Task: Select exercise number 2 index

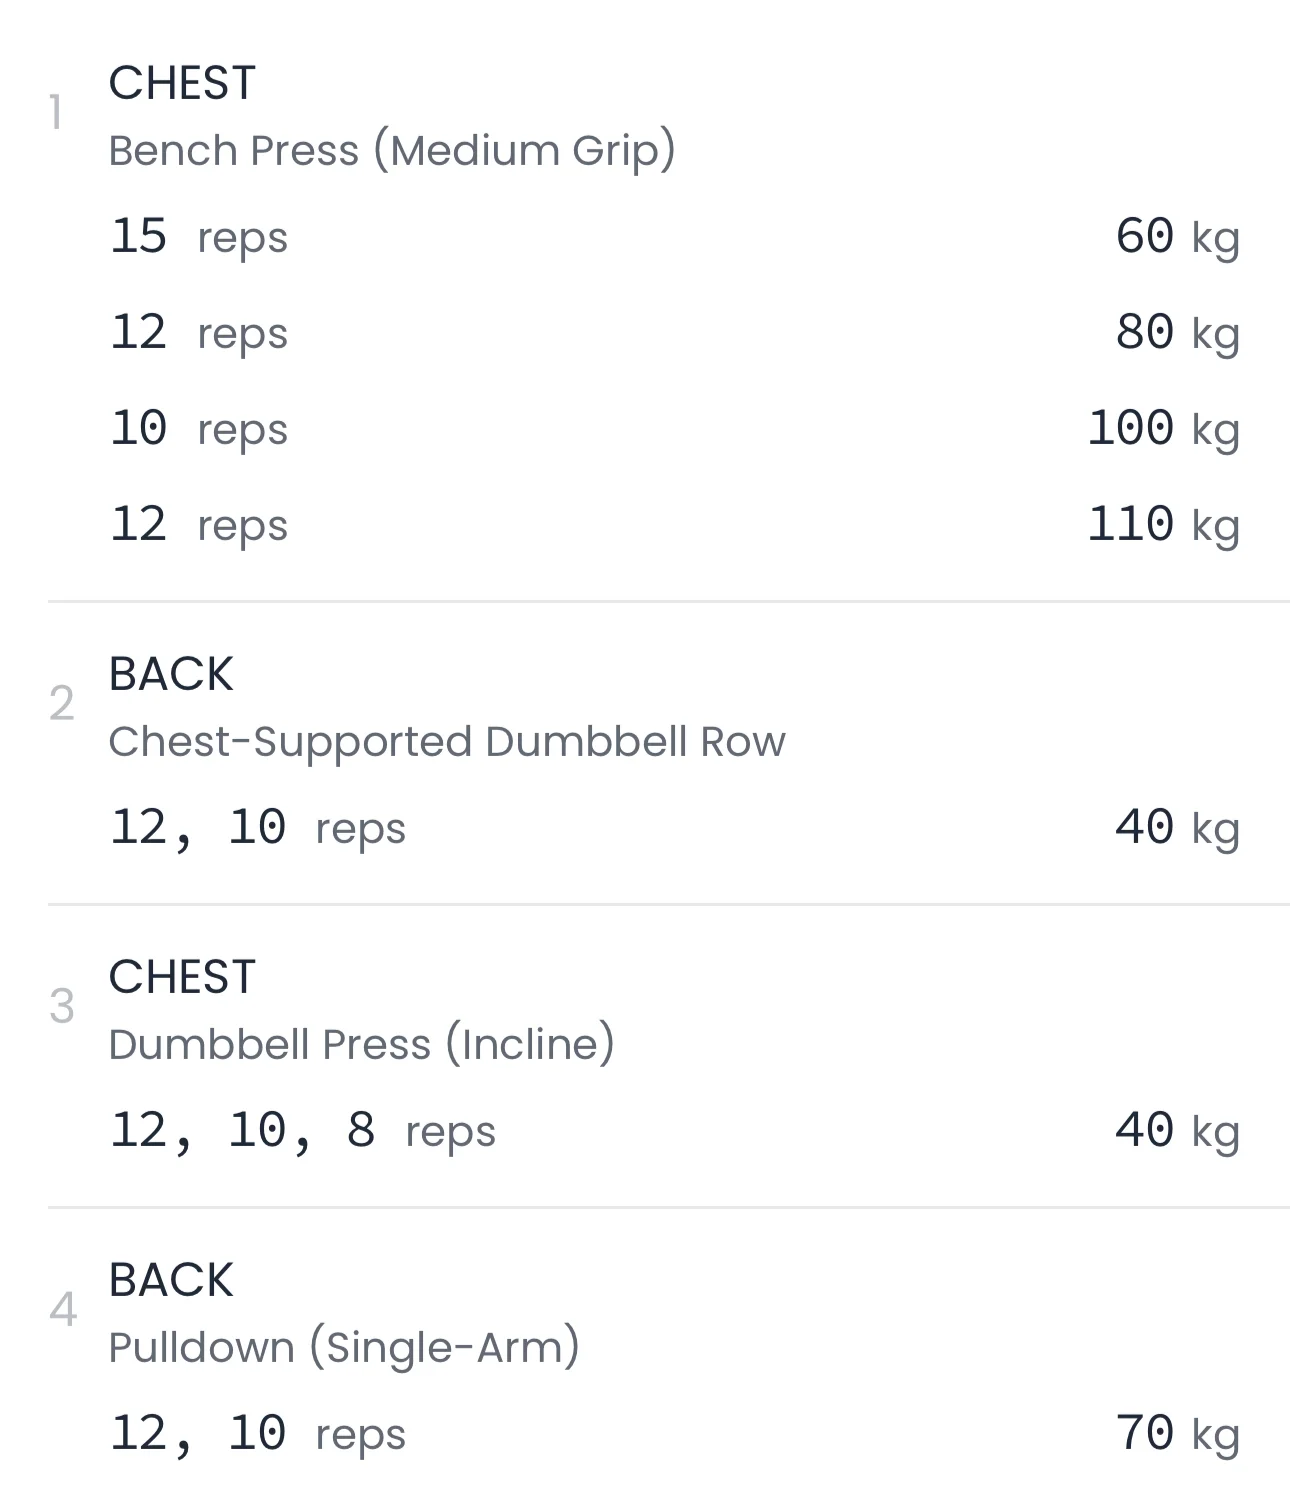Action: click(62, 704)
